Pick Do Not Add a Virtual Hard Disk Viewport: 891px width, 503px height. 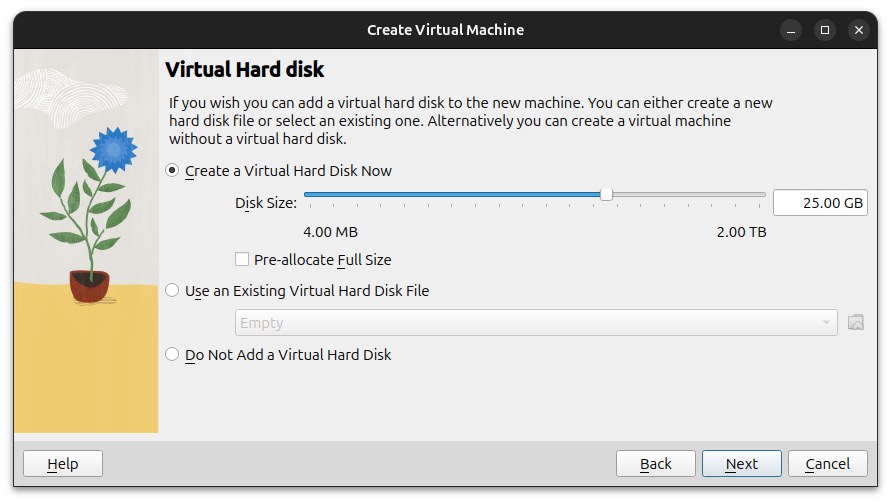(173, 355)
